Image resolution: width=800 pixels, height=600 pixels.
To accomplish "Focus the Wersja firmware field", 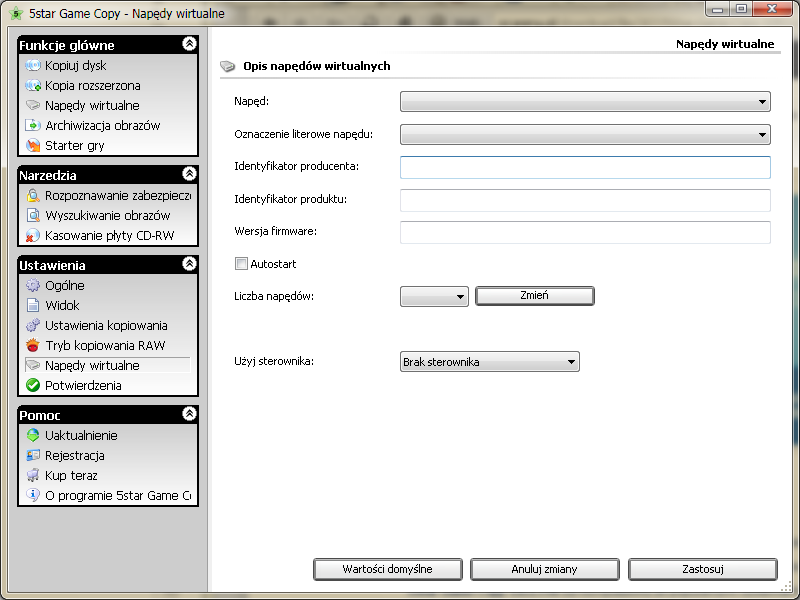I will pyautogui.click(x=585, y=232).
